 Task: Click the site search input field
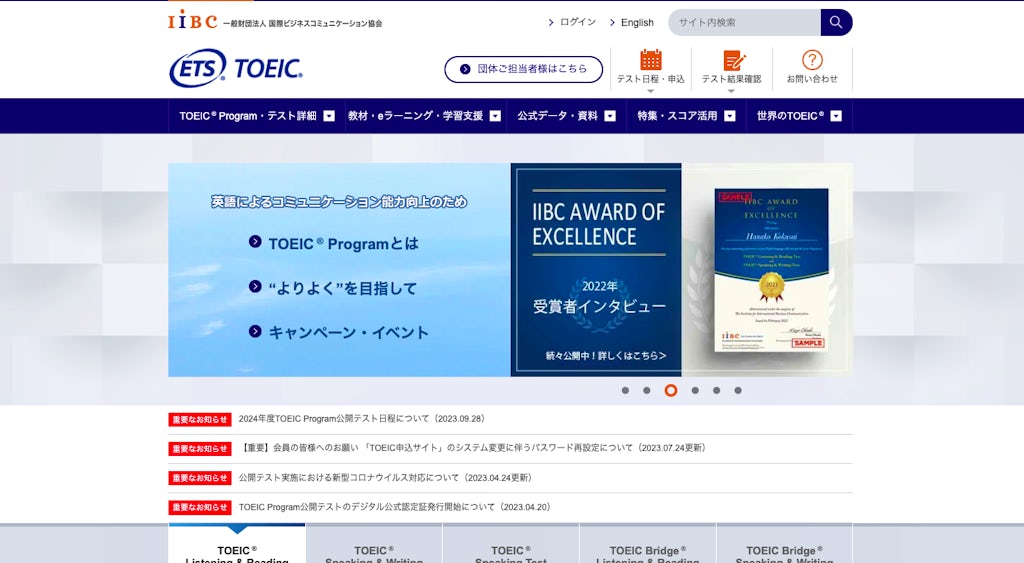[x=744, y=22]
